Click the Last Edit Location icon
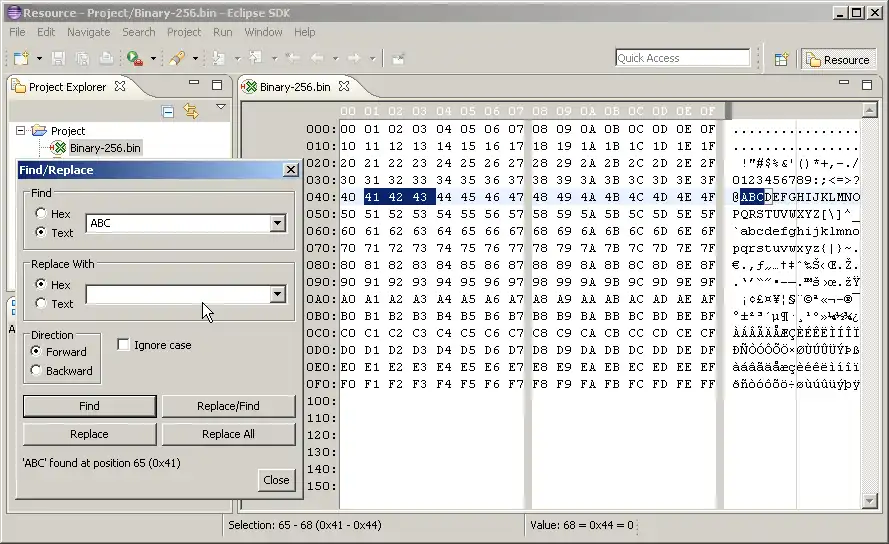Screen dimensions: 889x544 point(293,58)
